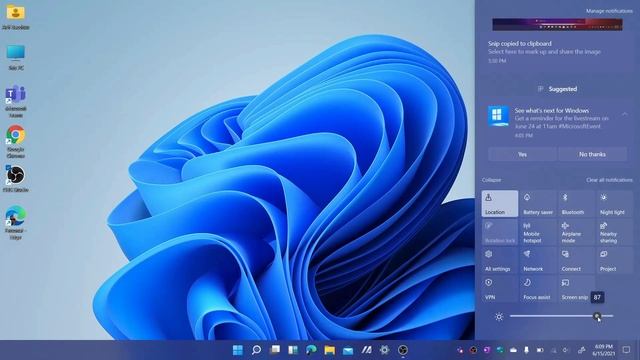Screen dimensions: 640x360
Task: Click the OneDrive cloud tray icon
Action: click(x=513, y=350)
